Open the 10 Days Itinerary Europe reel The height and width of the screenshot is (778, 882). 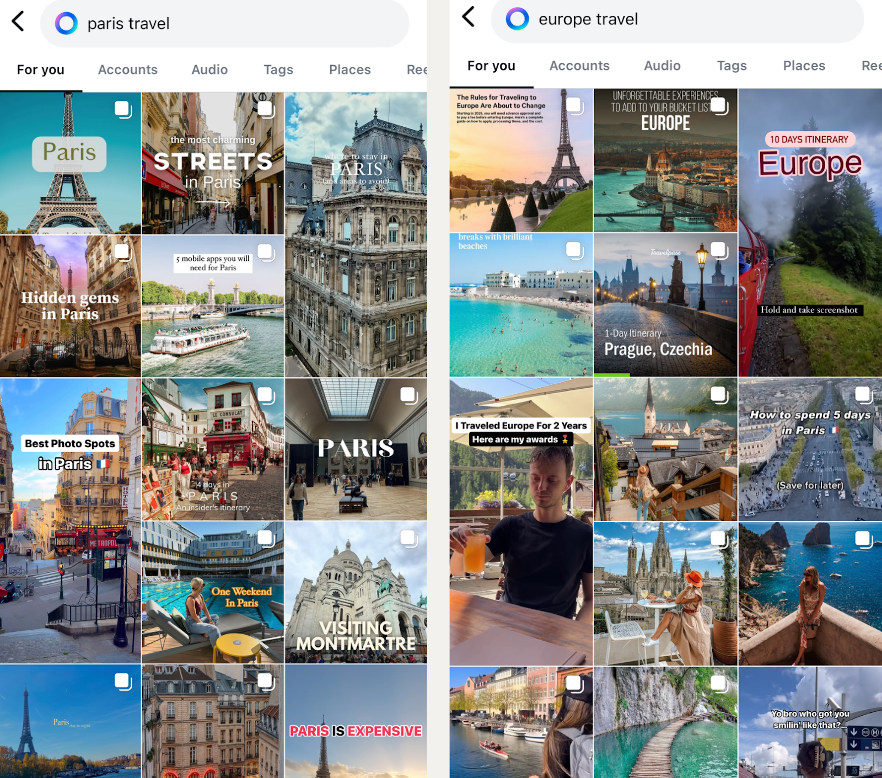810,232
